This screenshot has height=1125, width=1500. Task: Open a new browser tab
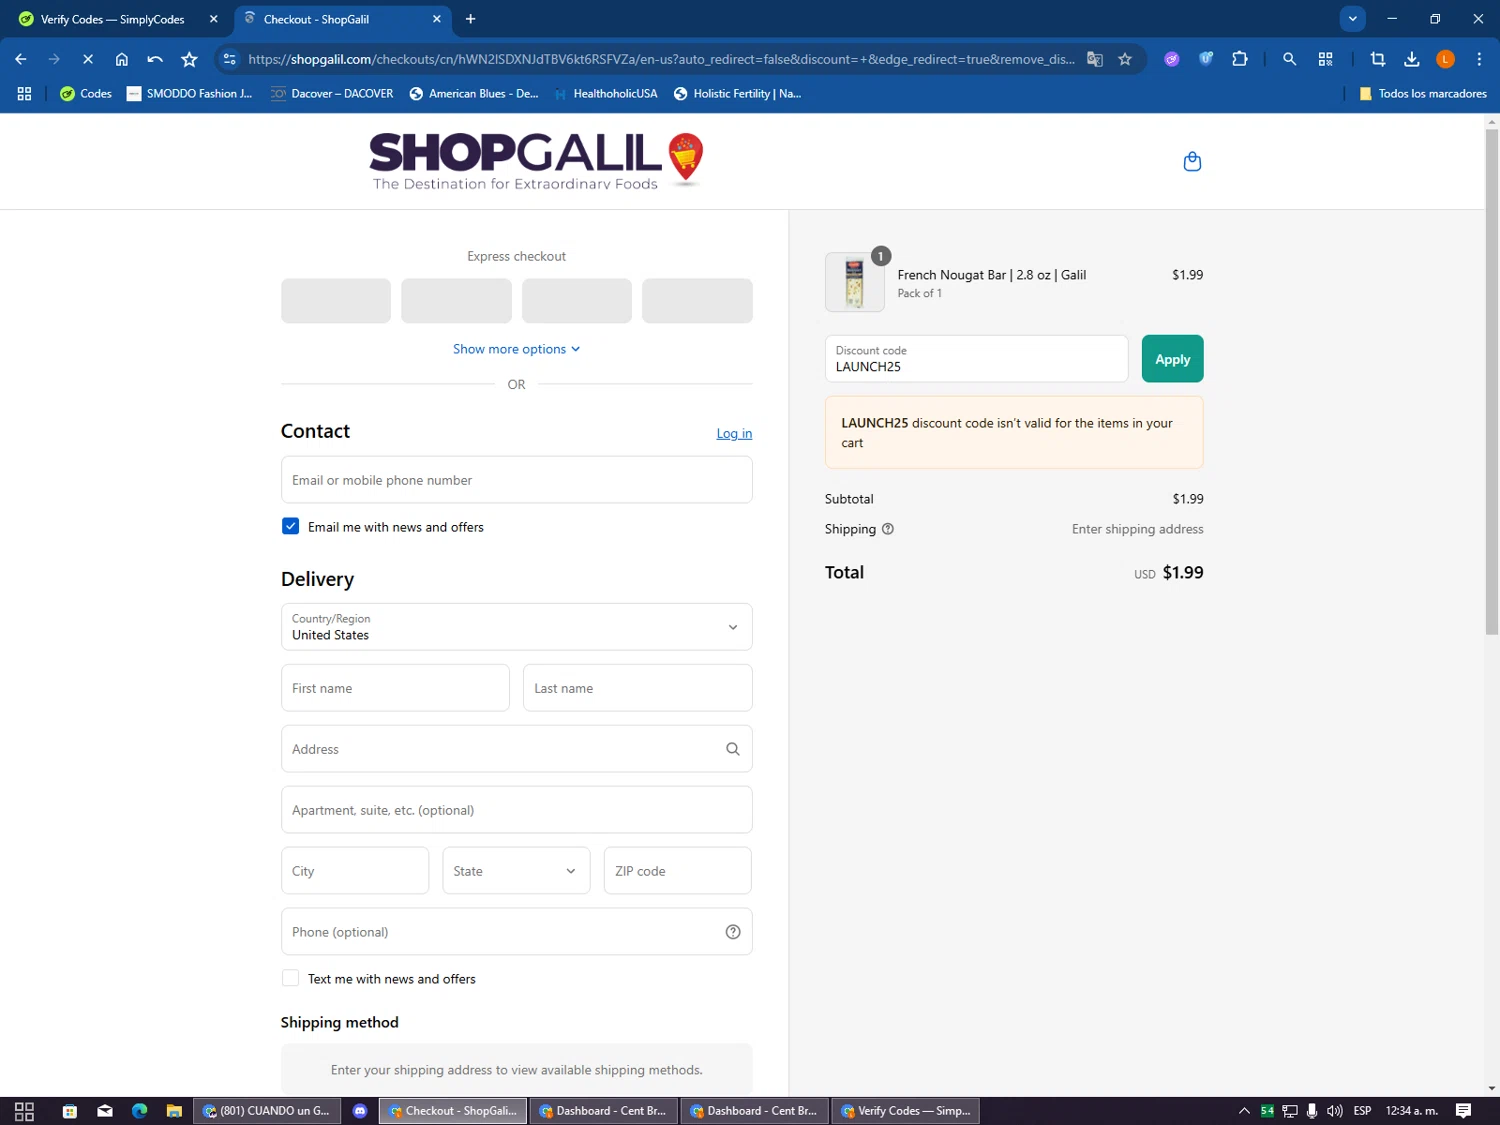(470, 19)
